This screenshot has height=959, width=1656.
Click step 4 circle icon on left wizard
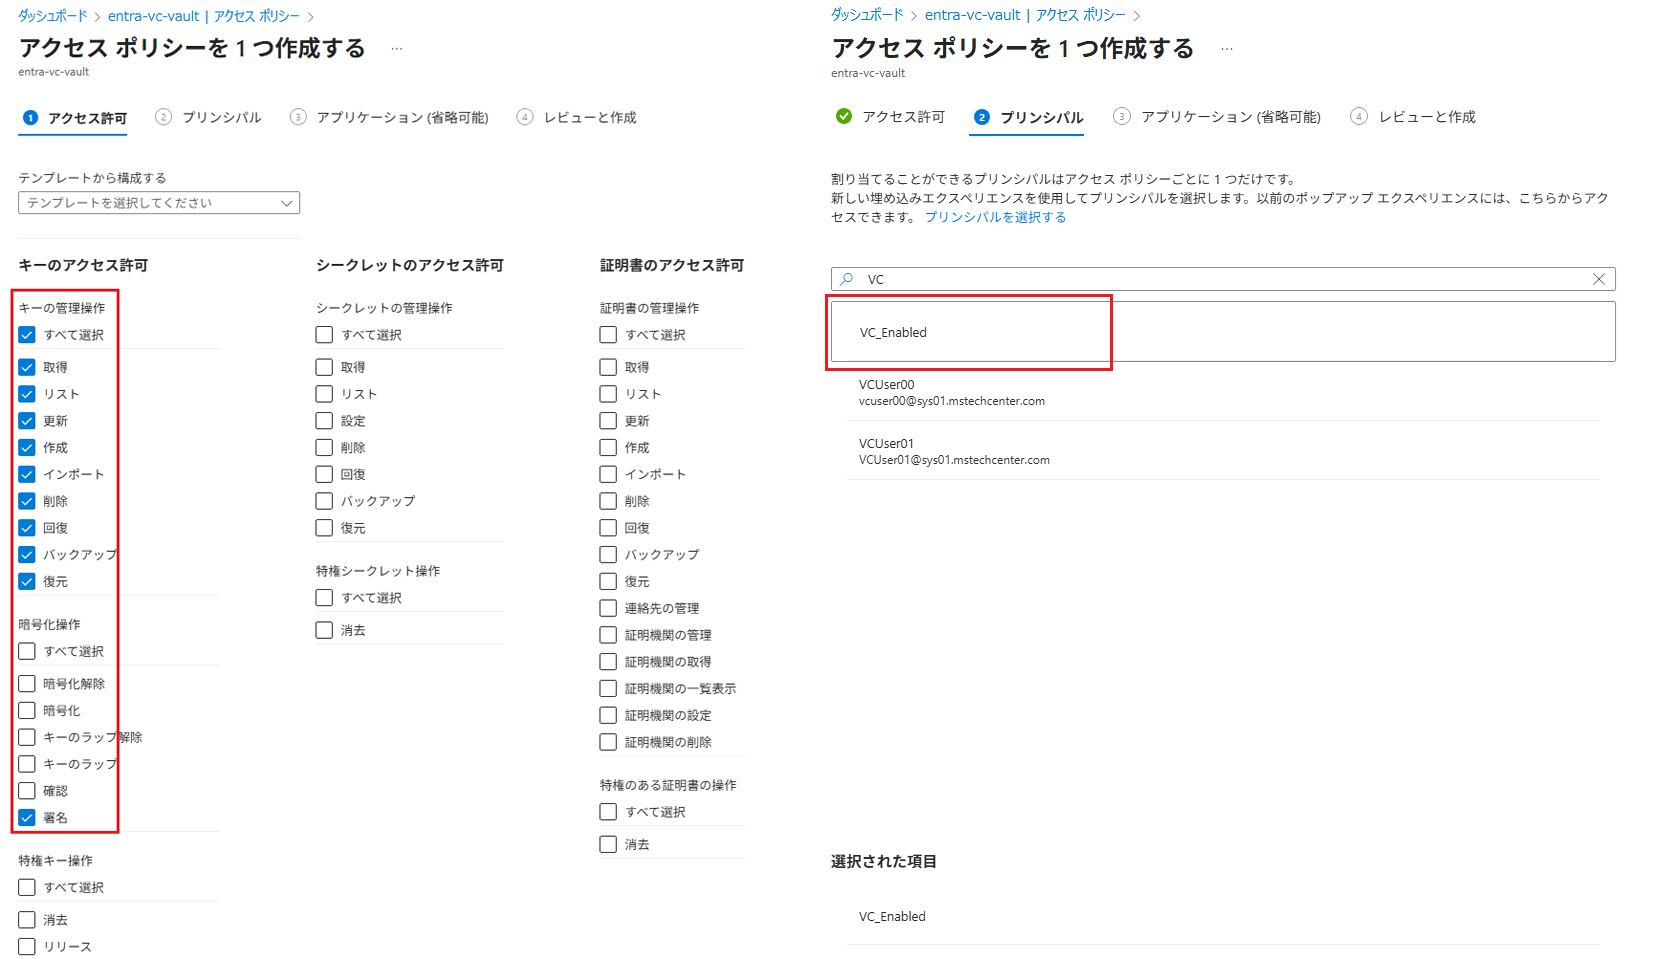(525, 117)
